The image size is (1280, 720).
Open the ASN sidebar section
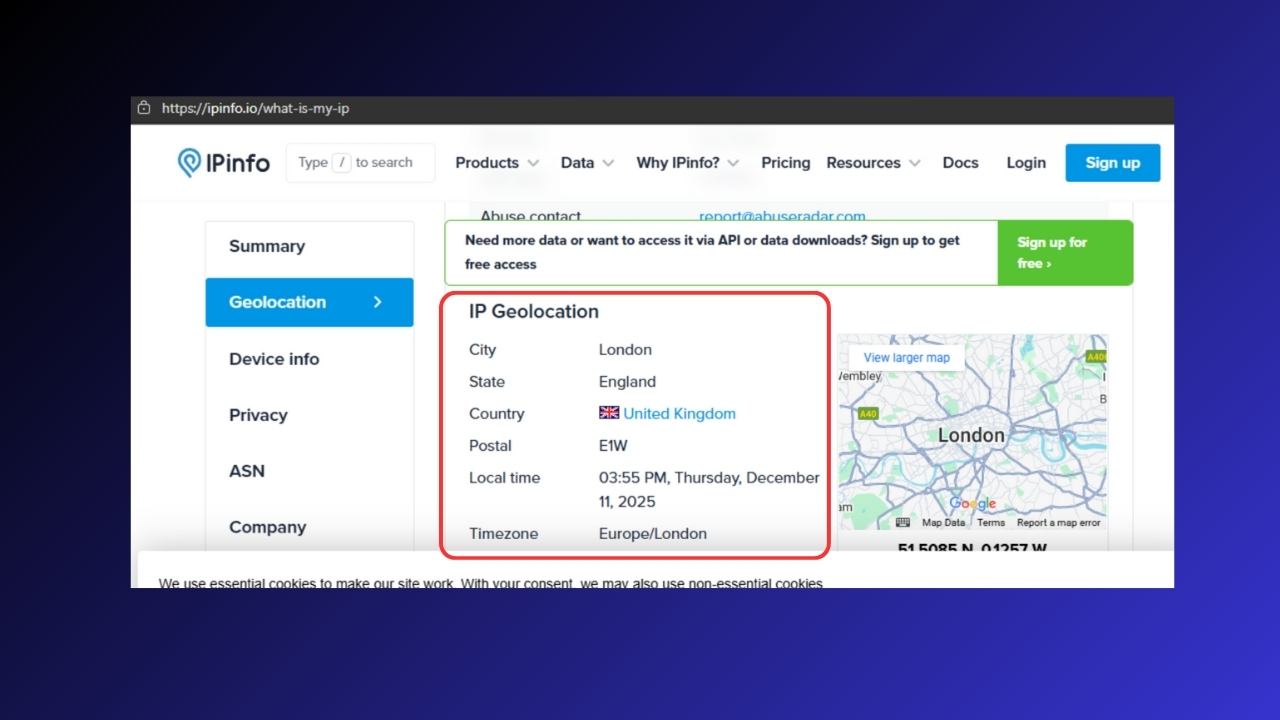click(x=309, y=471)
